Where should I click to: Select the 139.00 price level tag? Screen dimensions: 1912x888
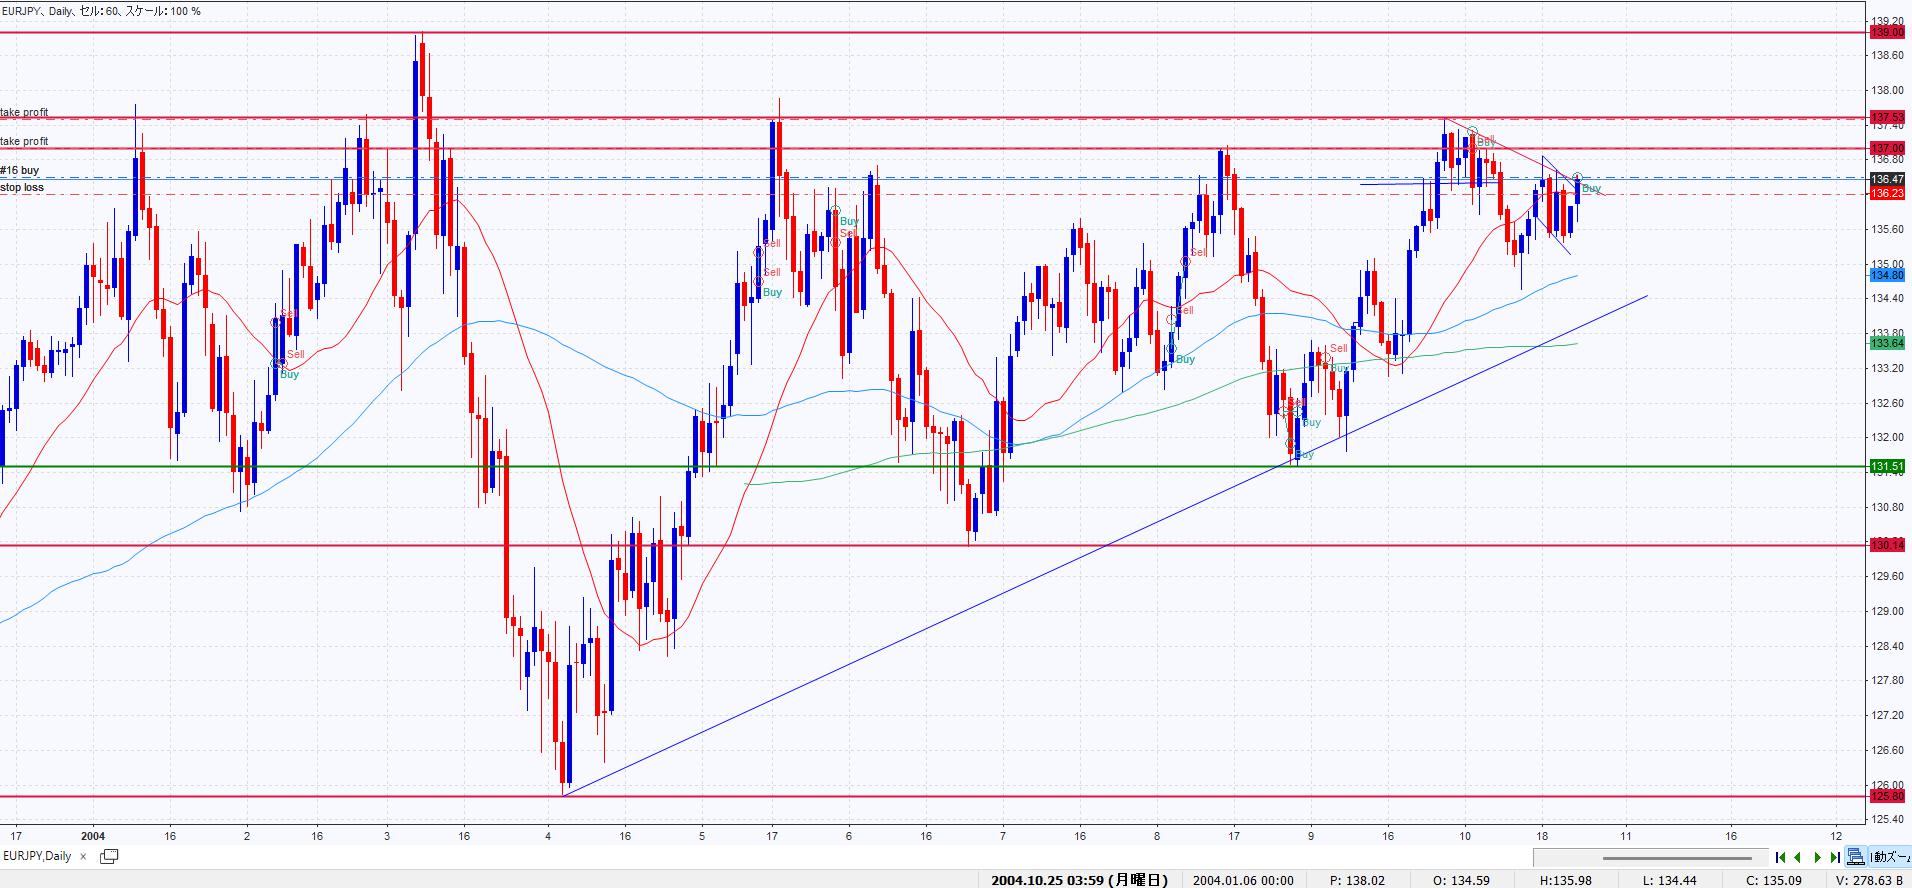tap(1886, 33)
